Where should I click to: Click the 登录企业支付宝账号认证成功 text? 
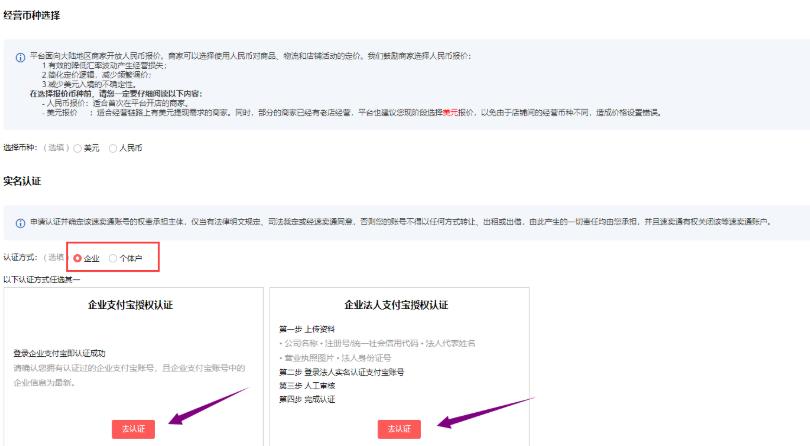(x=60, y=354)
